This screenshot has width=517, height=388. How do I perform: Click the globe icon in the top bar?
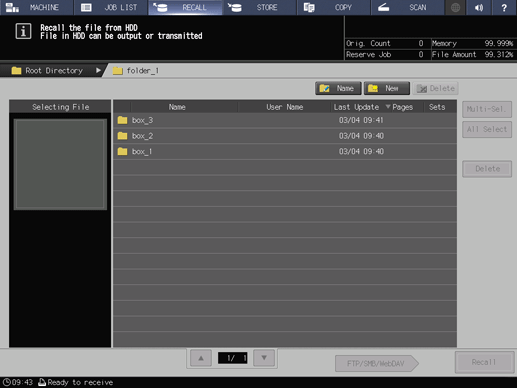pyautogui.click(x=455, y=7)
